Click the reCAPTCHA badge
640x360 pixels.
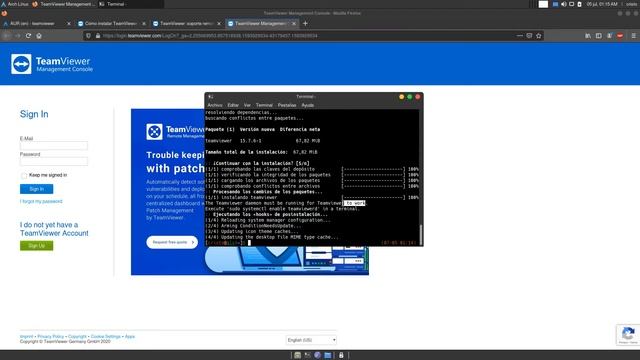(628, 335)
